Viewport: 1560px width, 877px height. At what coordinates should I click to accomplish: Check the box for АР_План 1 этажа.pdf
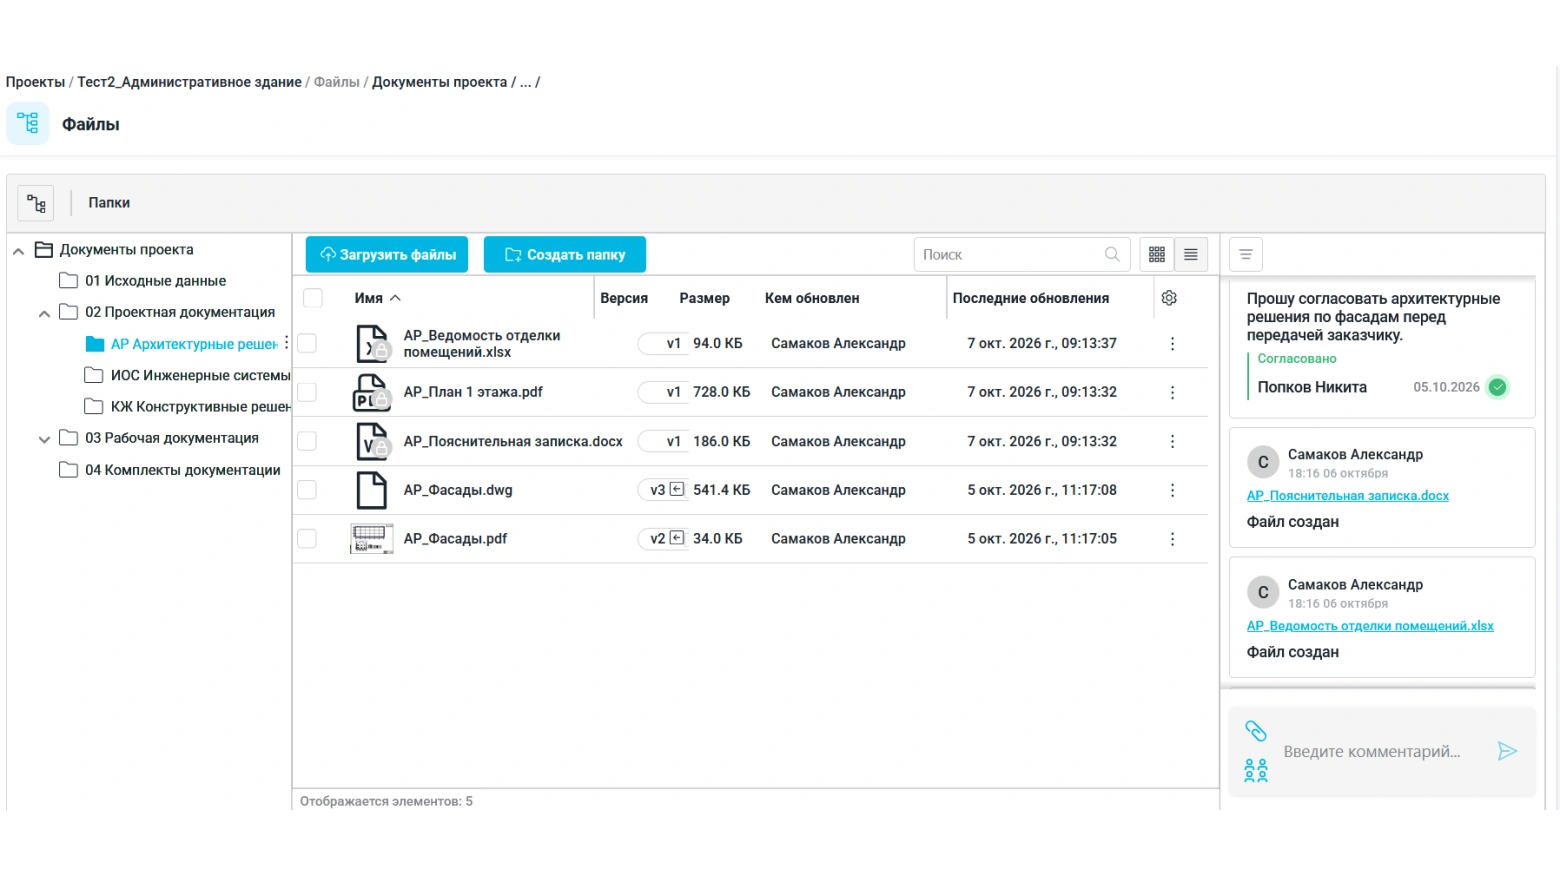coord(307,392)
